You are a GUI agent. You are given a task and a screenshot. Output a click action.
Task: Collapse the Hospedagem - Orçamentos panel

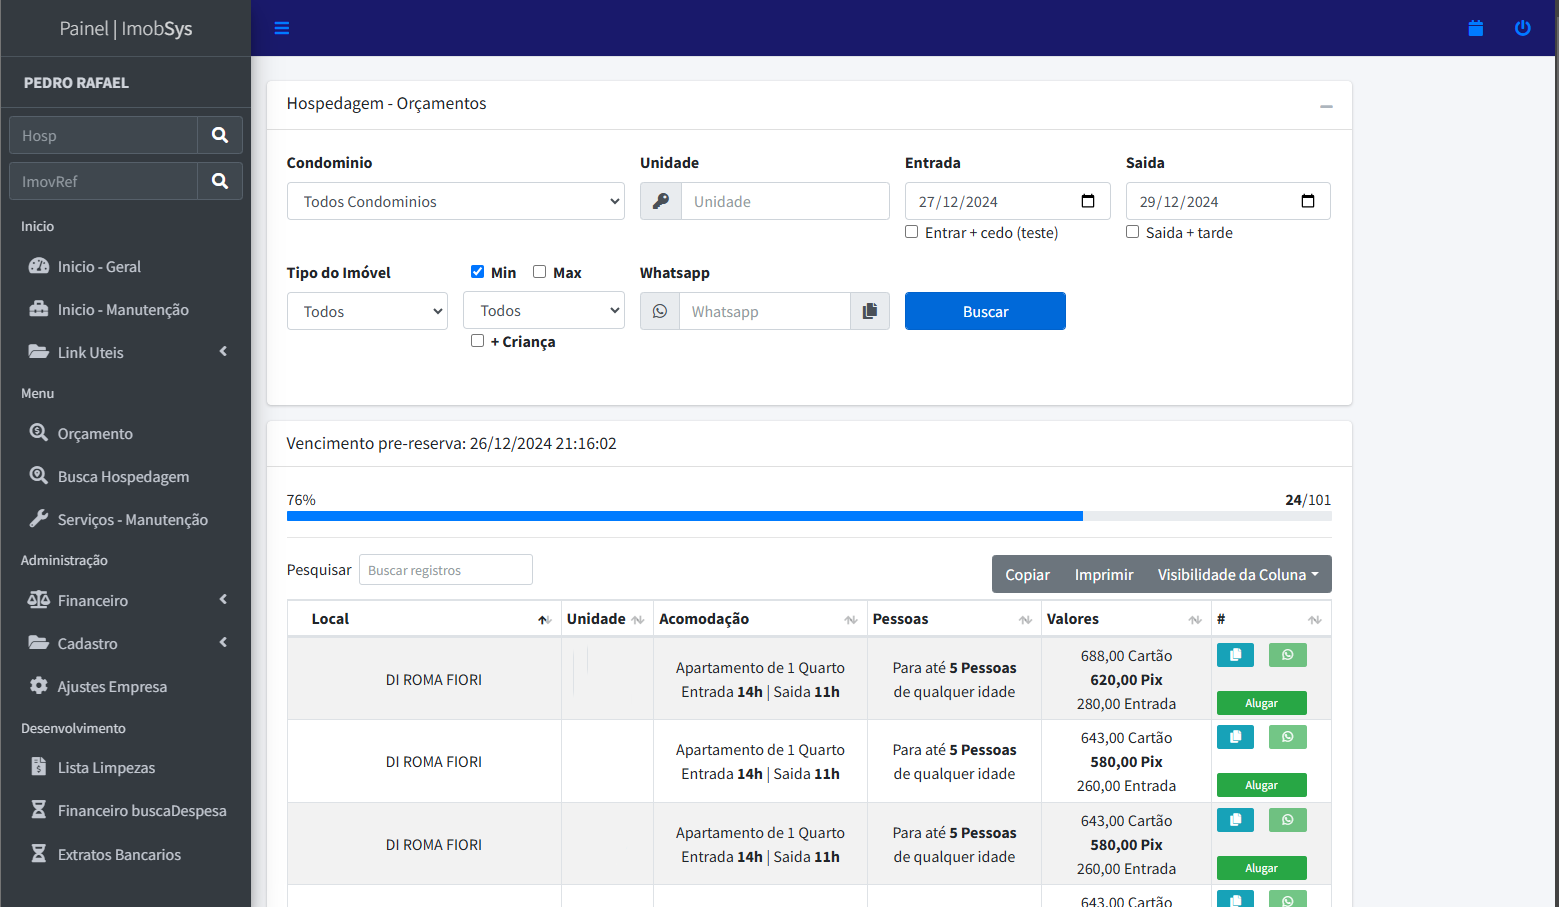point(1326,106)
